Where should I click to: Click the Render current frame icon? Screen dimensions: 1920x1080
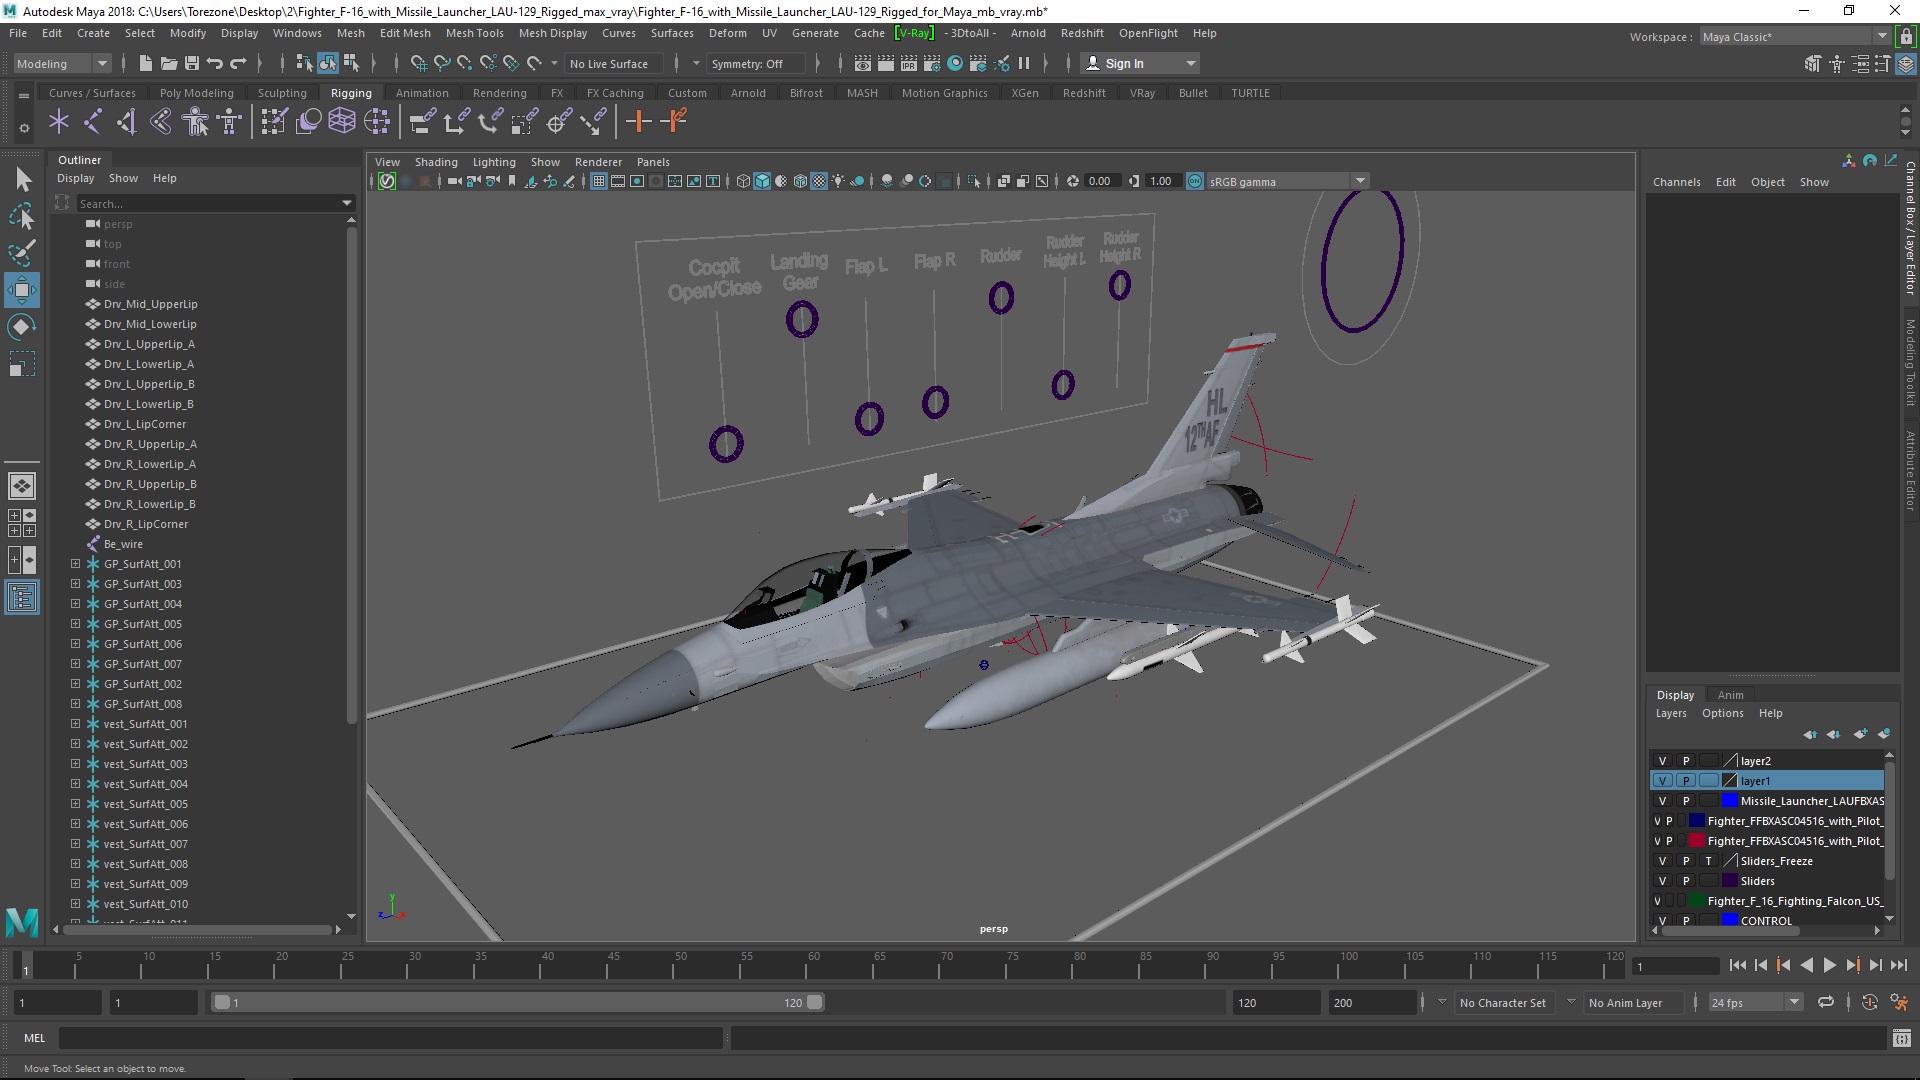(886, 63)
